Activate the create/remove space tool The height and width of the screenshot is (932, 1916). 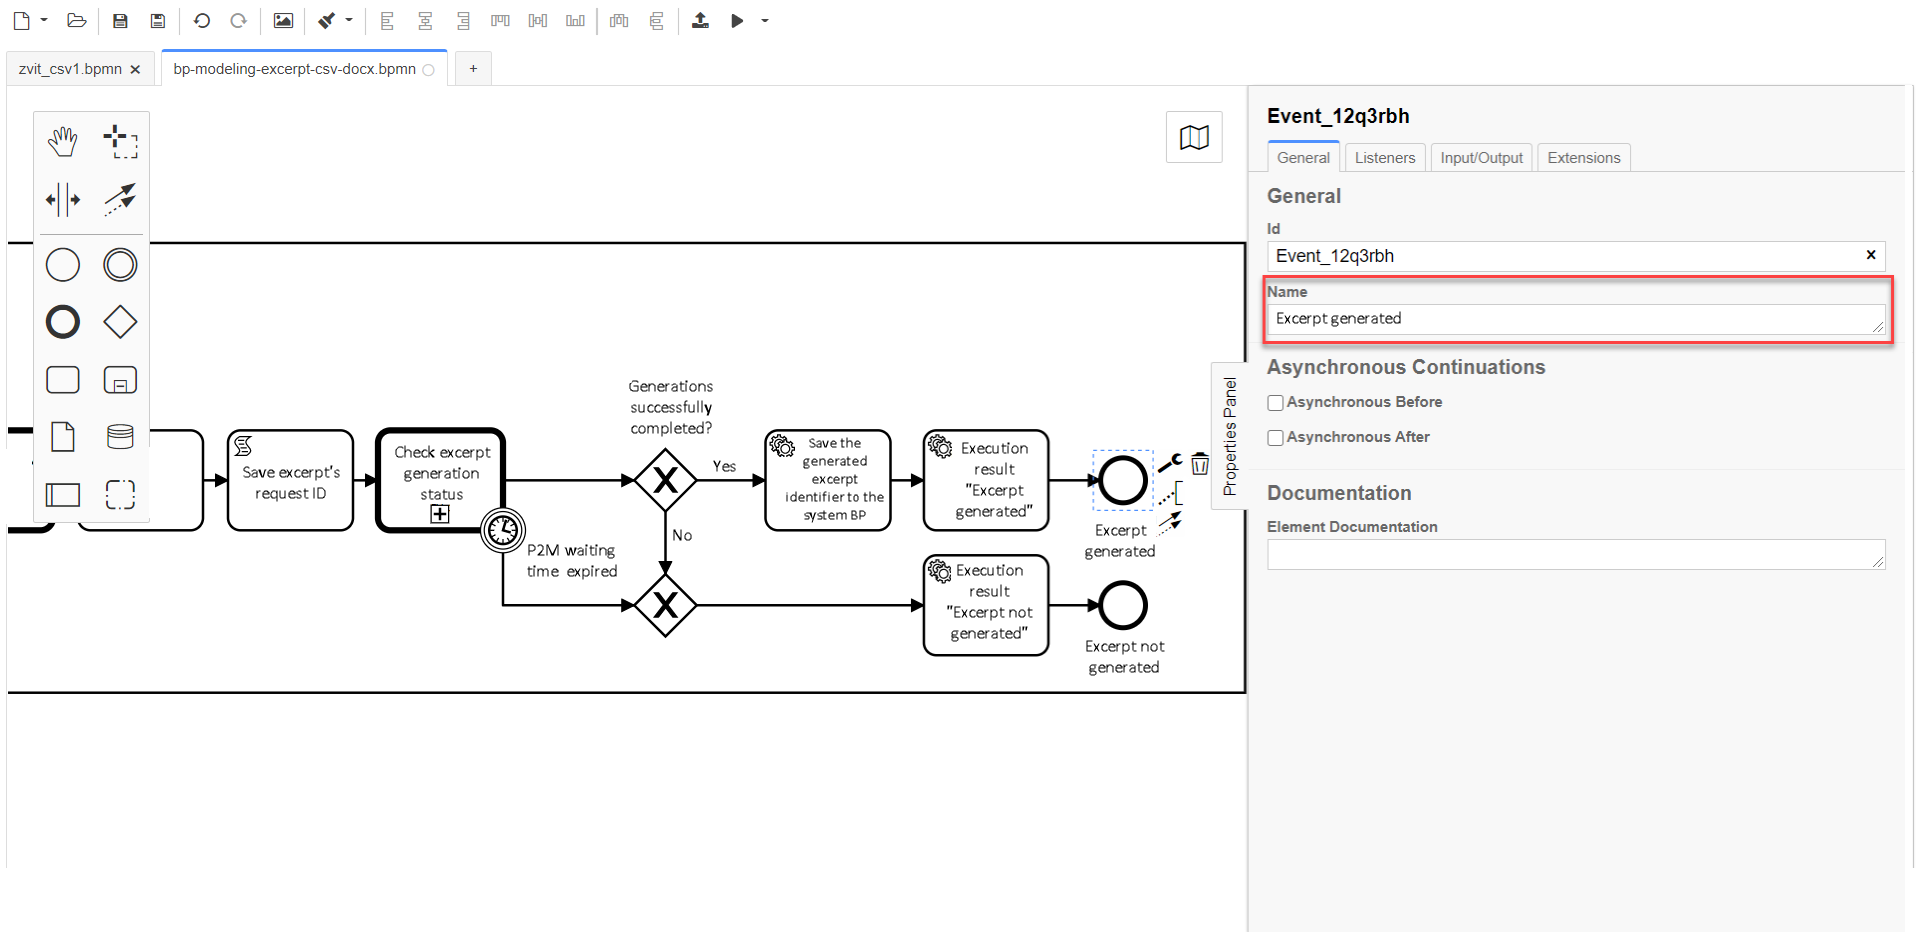pyautogui.click(x=63, y=199)
